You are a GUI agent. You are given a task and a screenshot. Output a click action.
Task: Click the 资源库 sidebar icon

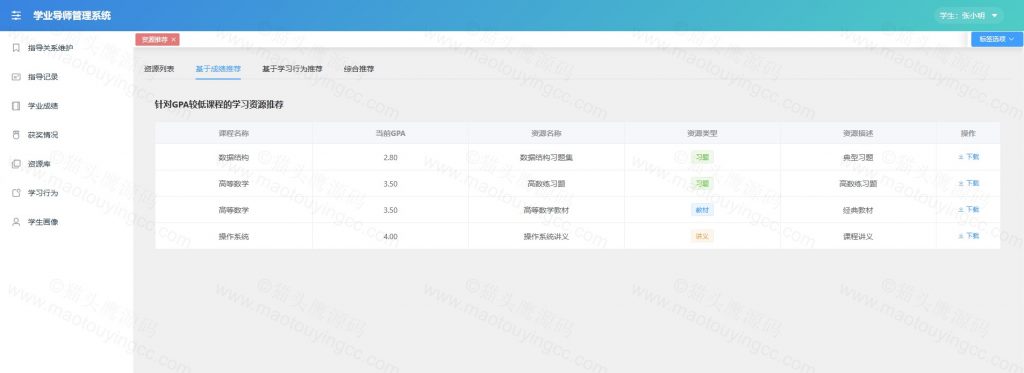[x=16, y=164]
